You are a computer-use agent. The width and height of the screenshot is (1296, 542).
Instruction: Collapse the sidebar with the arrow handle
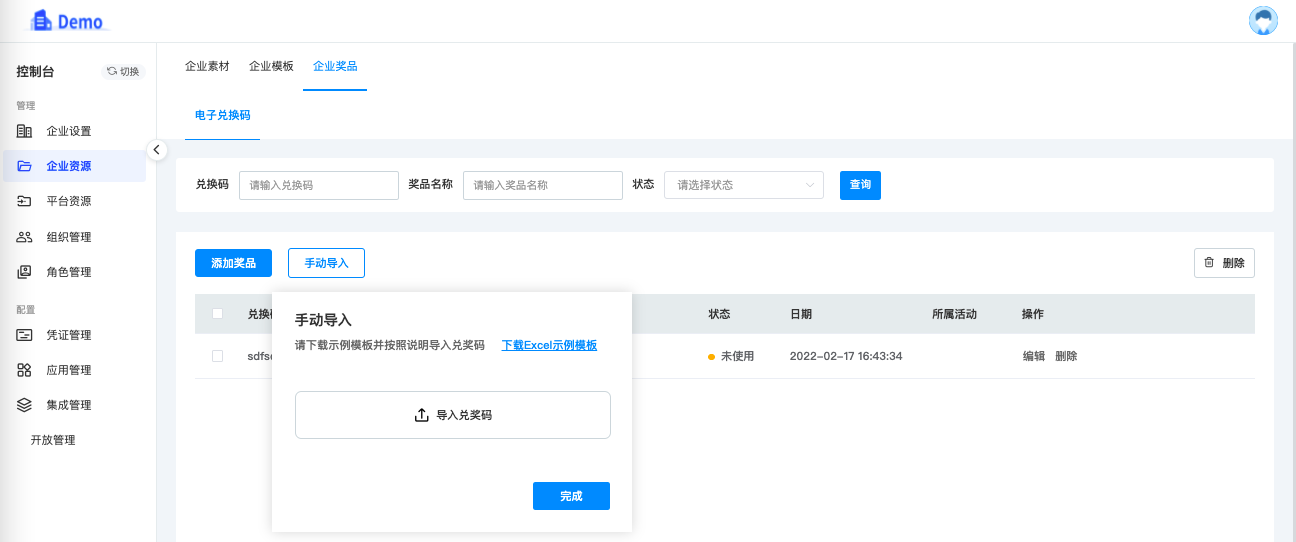coord(157,150)
